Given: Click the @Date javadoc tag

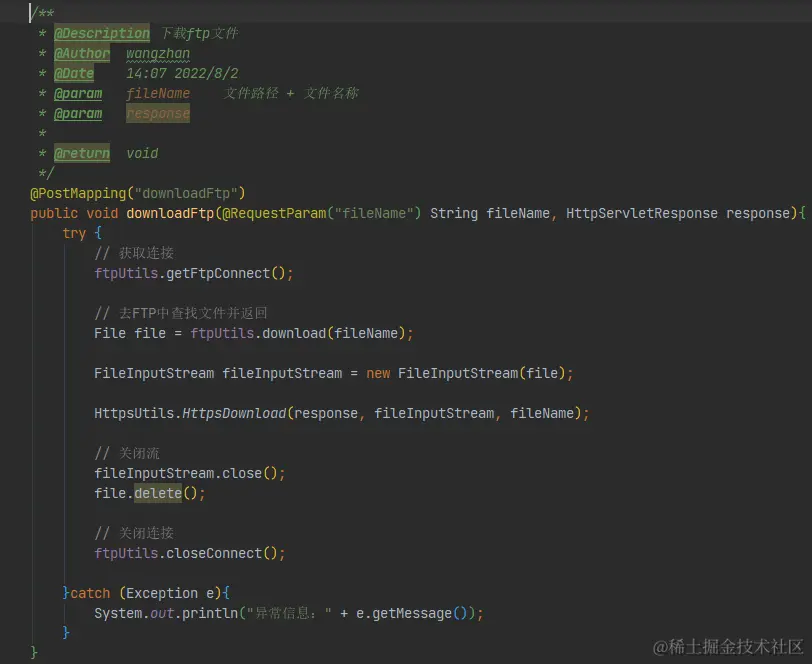Looking at the screenshot, I should pyautogui.click(x=74, y=74).
